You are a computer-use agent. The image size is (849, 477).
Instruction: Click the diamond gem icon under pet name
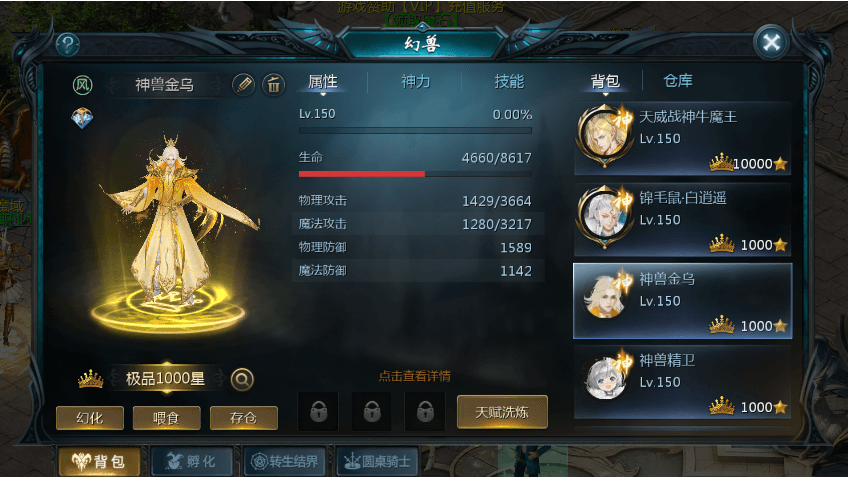click(x=82, y=118)
